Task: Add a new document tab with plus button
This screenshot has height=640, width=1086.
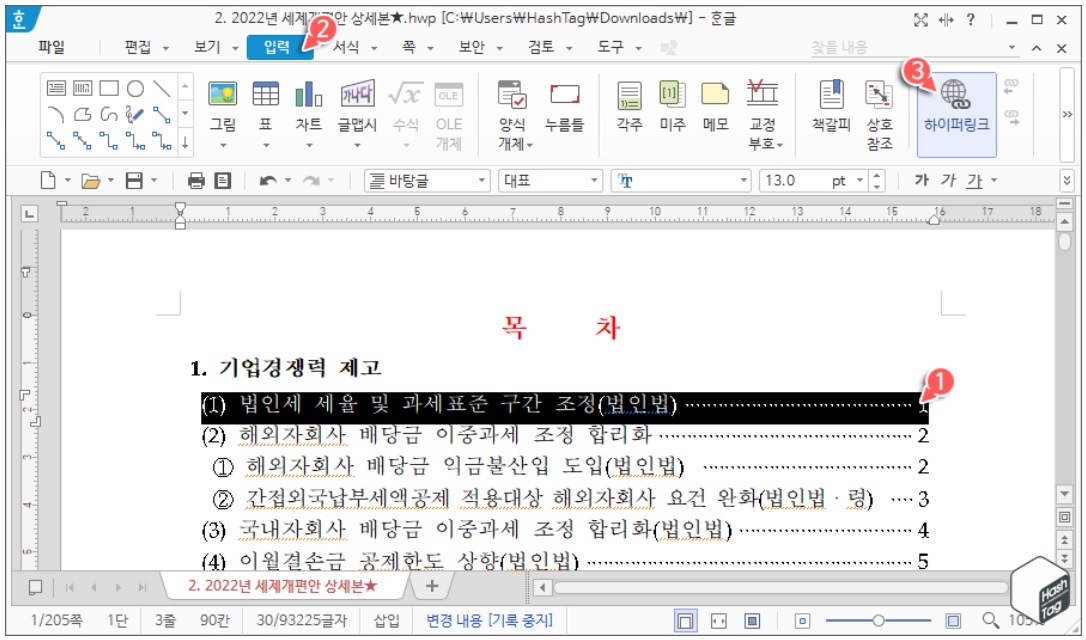Action: [x=431, y=586]
